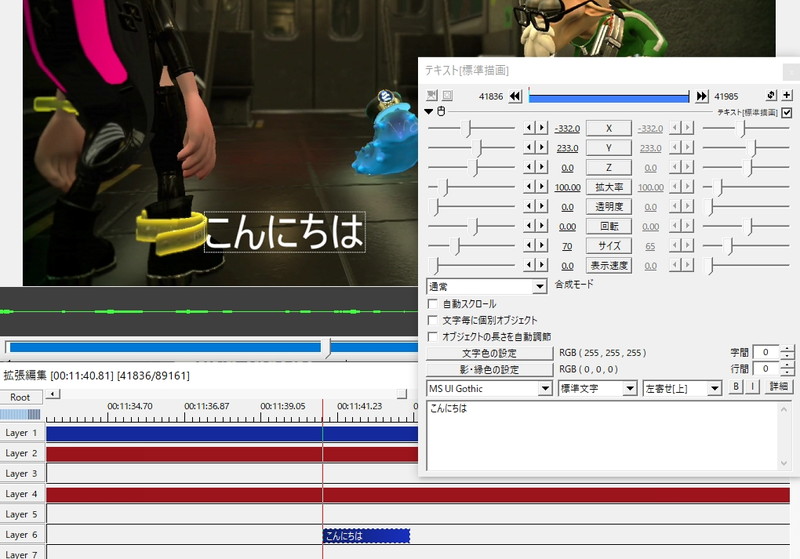Click the 字間 value input field
800x559 pixels.
pos(767,352)
